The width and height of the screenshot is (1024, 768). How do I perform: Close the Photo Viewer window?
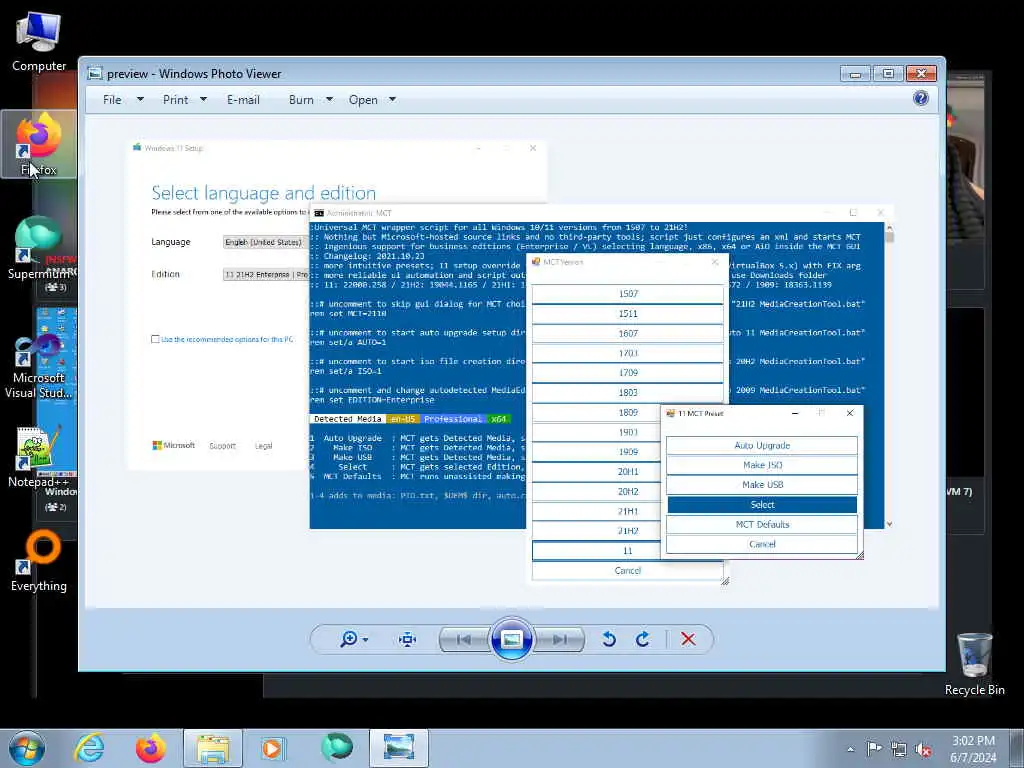coord(921,74)
